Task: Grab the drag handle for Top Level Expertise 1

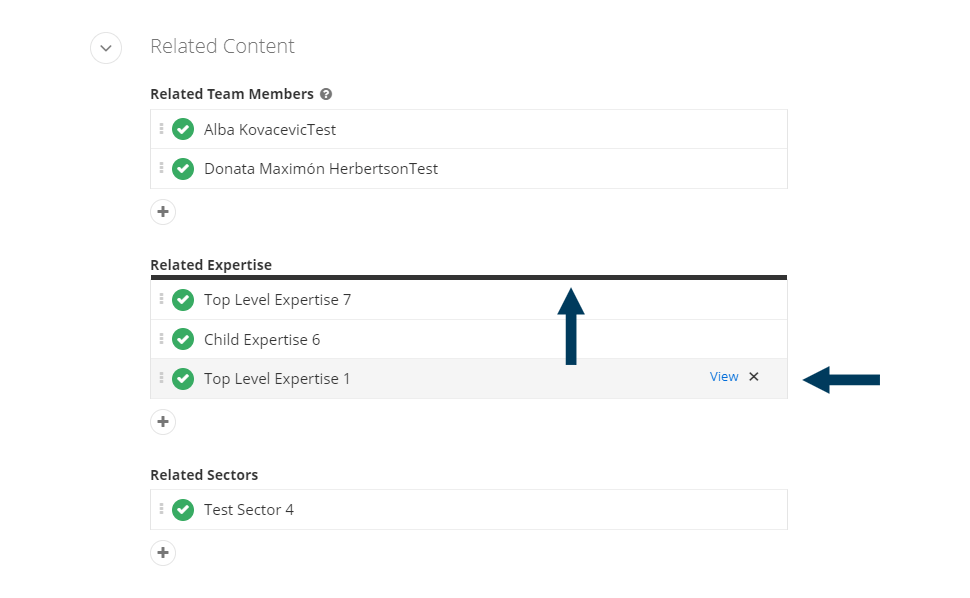Action: click(161, 378)
